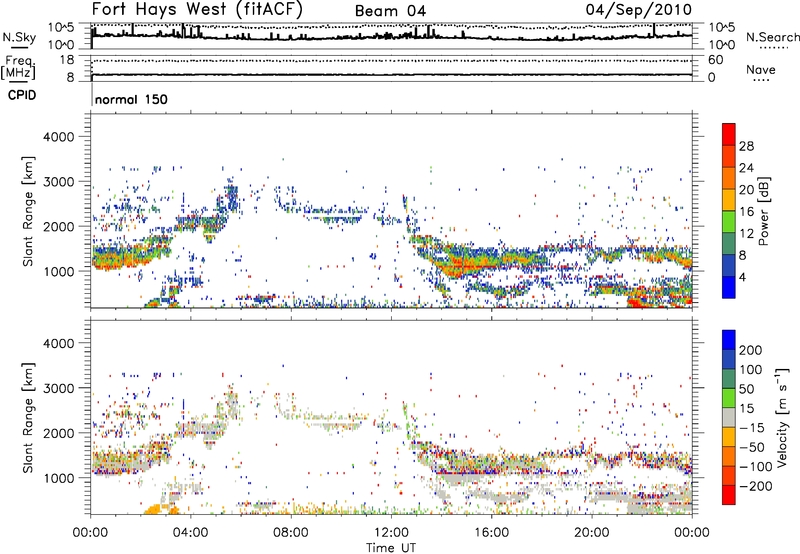
Task: Click the red top segment of power colorbar
Action: point(729,134)
